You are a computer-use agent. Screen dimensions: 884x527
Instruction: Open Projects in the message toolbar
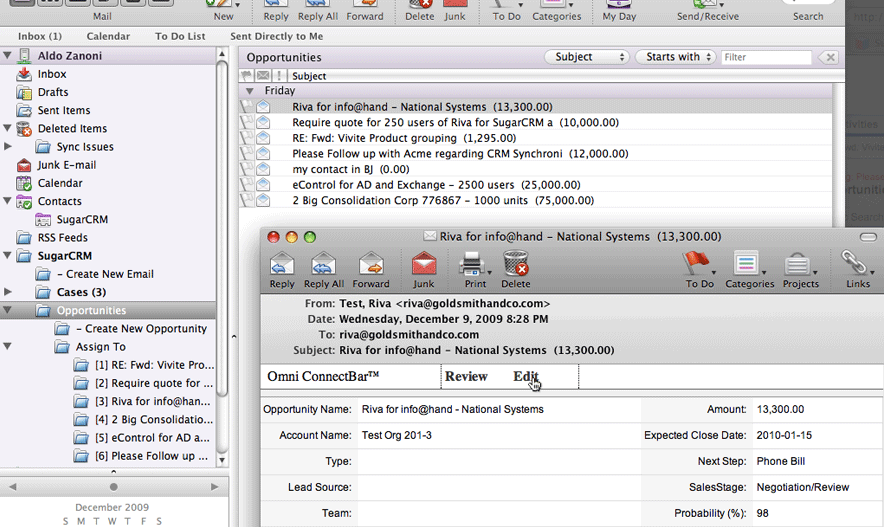[x=800, y=266]
